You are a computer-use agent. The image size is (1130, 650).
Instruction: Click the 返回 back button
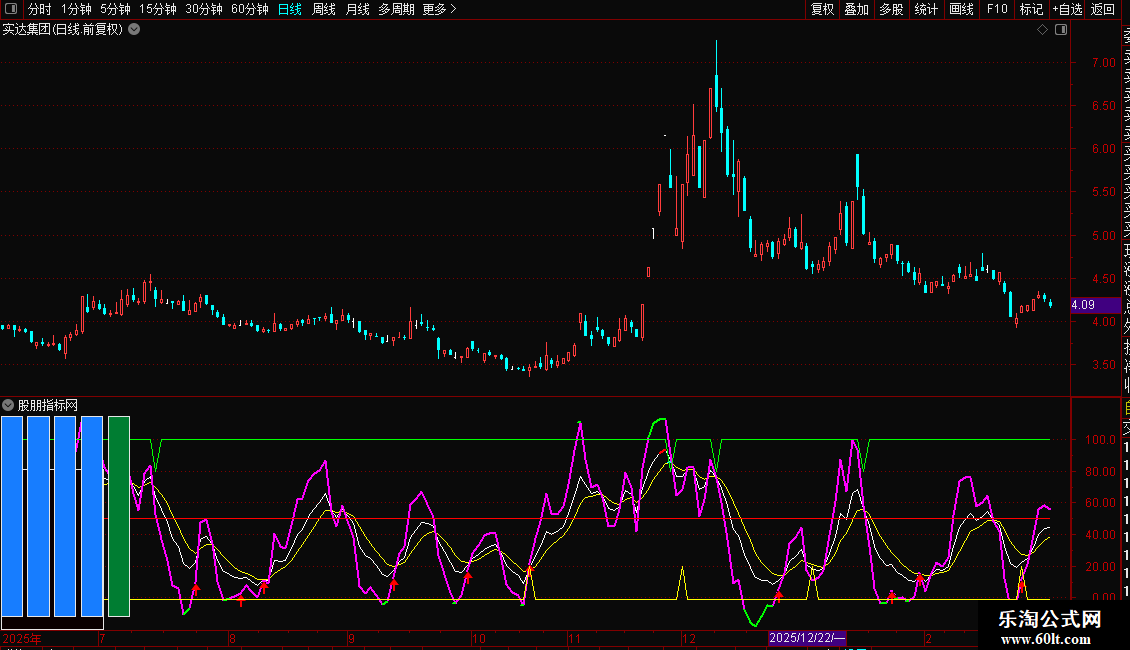[x=1103, y=9]
